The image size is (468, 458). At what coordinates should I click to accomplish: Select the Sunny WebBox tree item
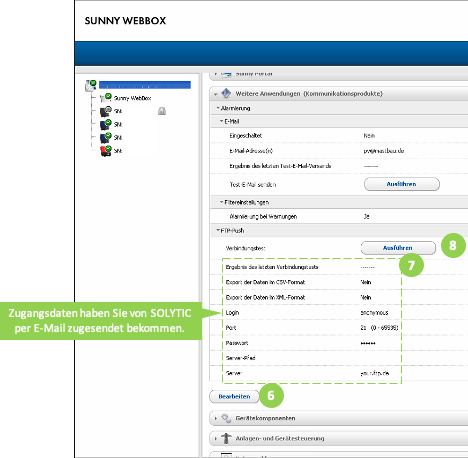(x=132, y=98)
